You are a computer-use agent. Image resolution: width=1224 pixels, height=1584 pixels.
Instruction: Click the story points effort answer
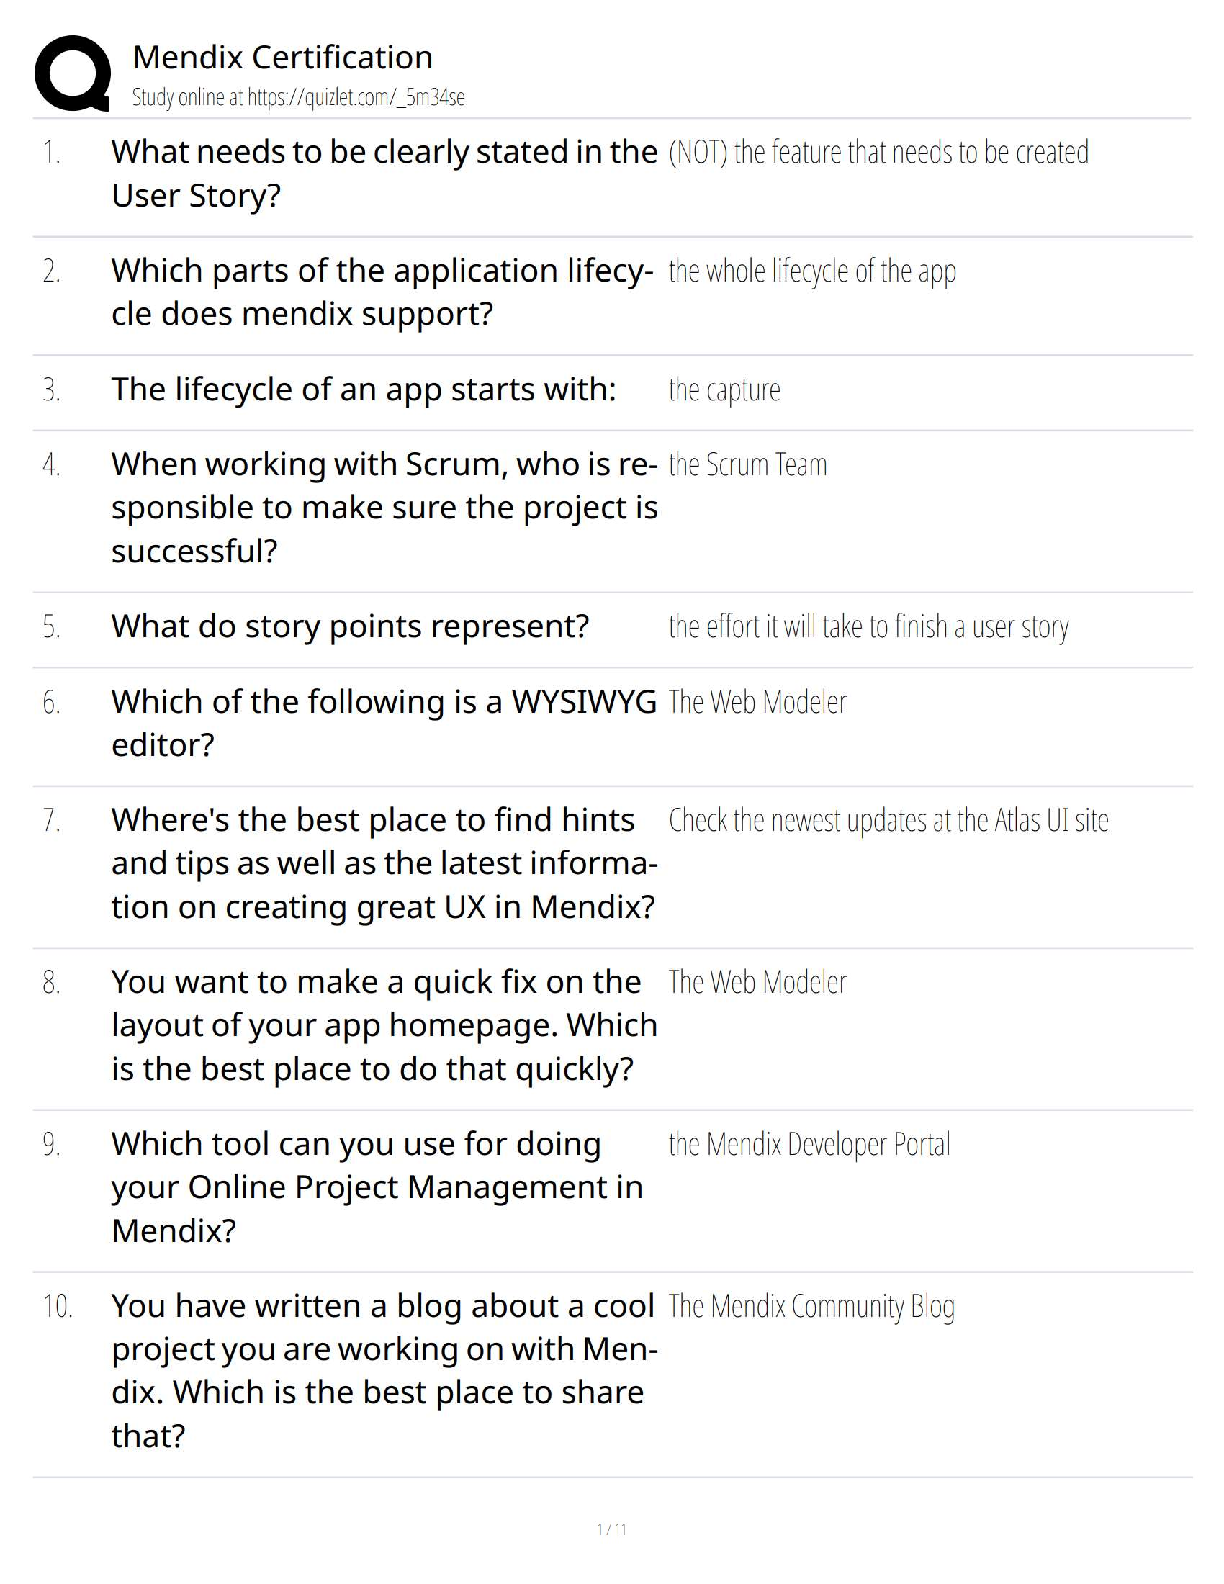click(x=868, y=627)
